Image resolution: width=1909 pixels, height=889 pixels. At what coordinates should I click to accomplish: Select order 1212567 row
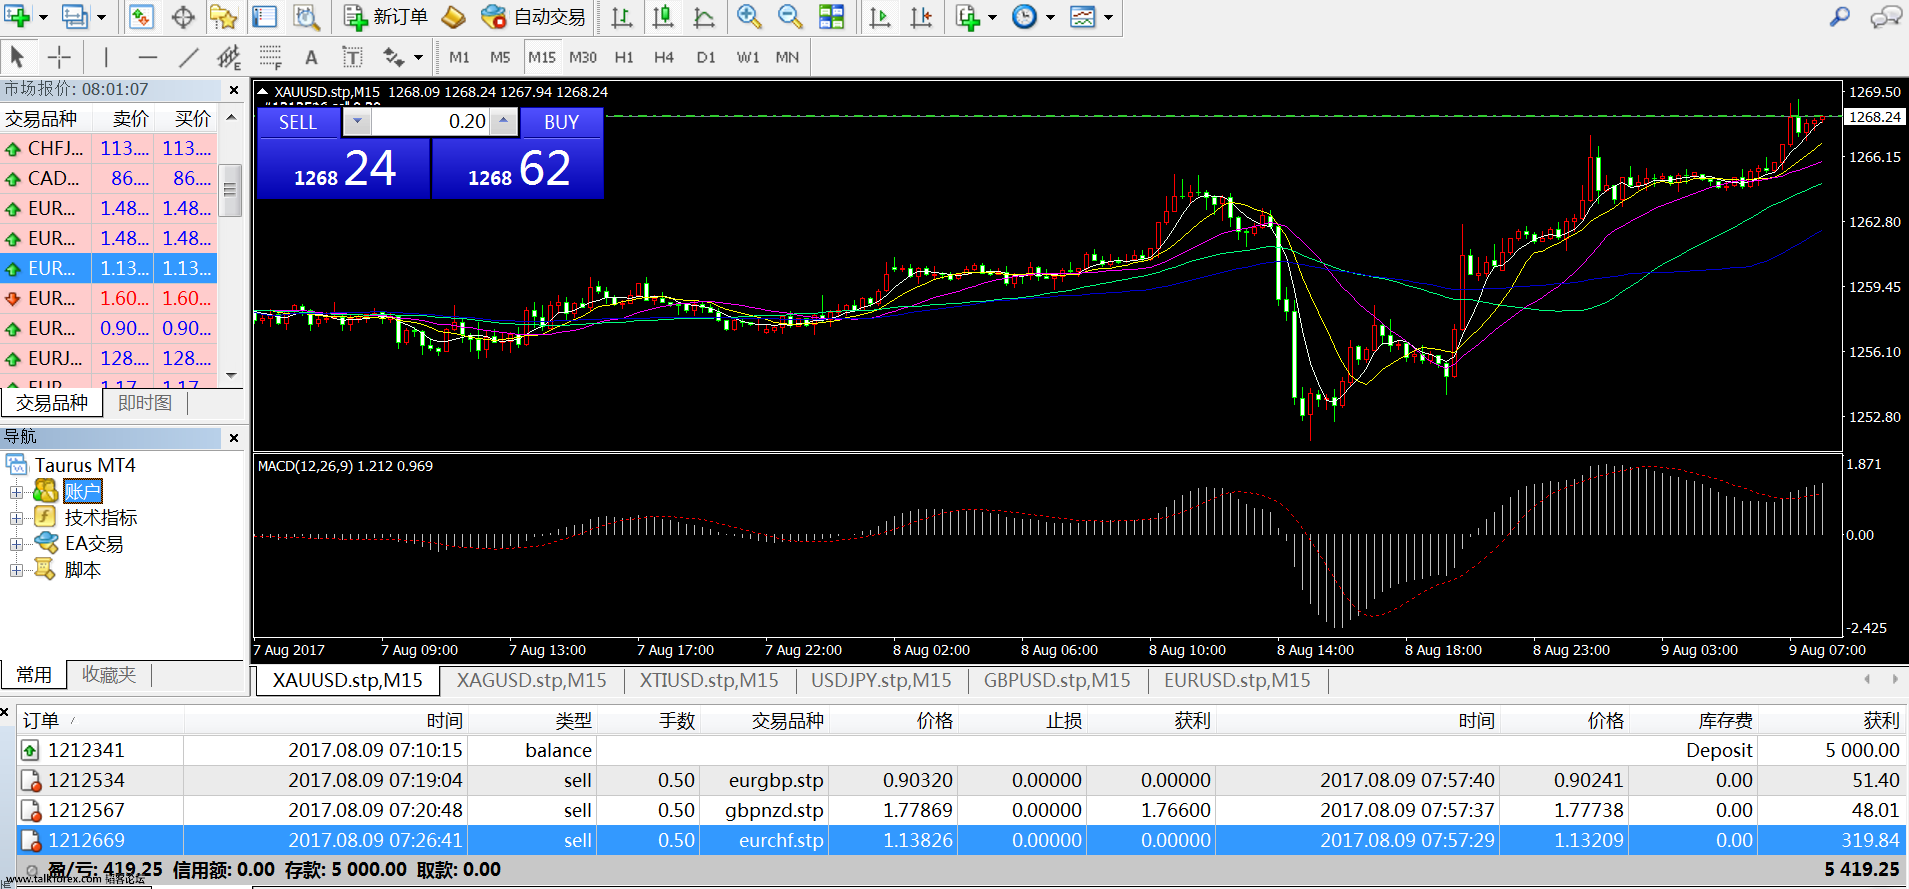pyautogui.click(x=961, y=810)
